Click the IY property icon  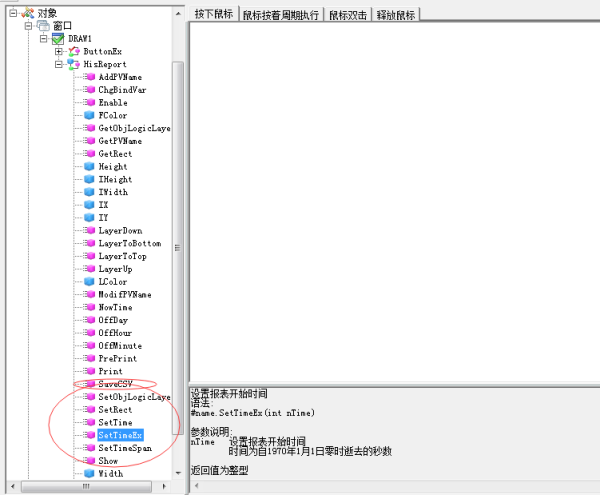(89, 217)
